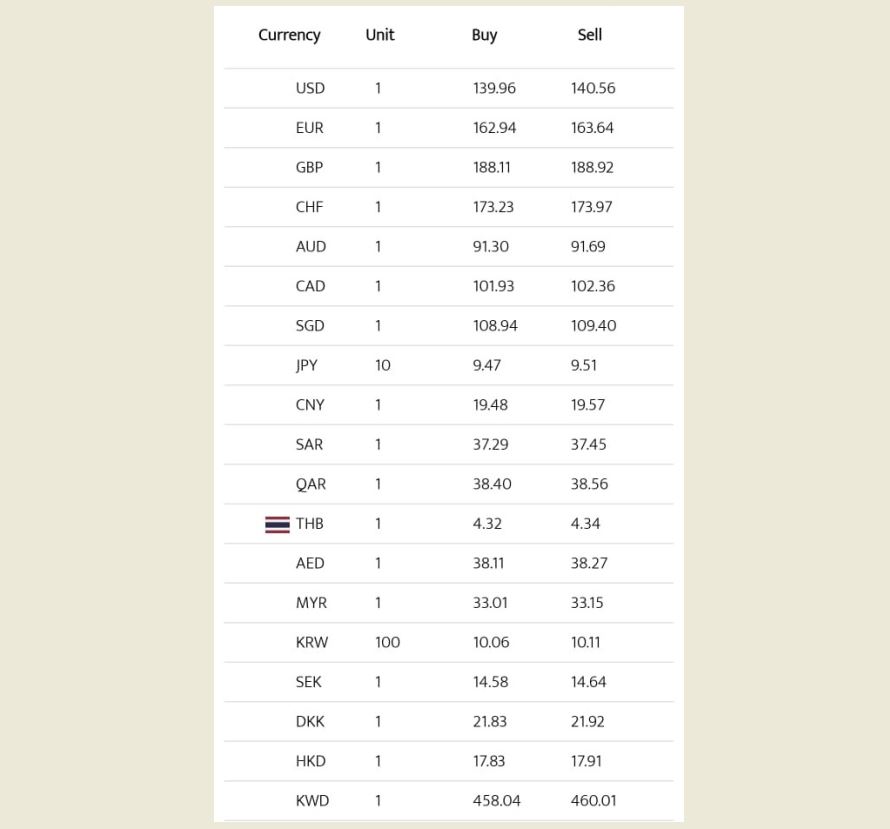
Task: Select the EUR currency code
Action: (310, 128)
